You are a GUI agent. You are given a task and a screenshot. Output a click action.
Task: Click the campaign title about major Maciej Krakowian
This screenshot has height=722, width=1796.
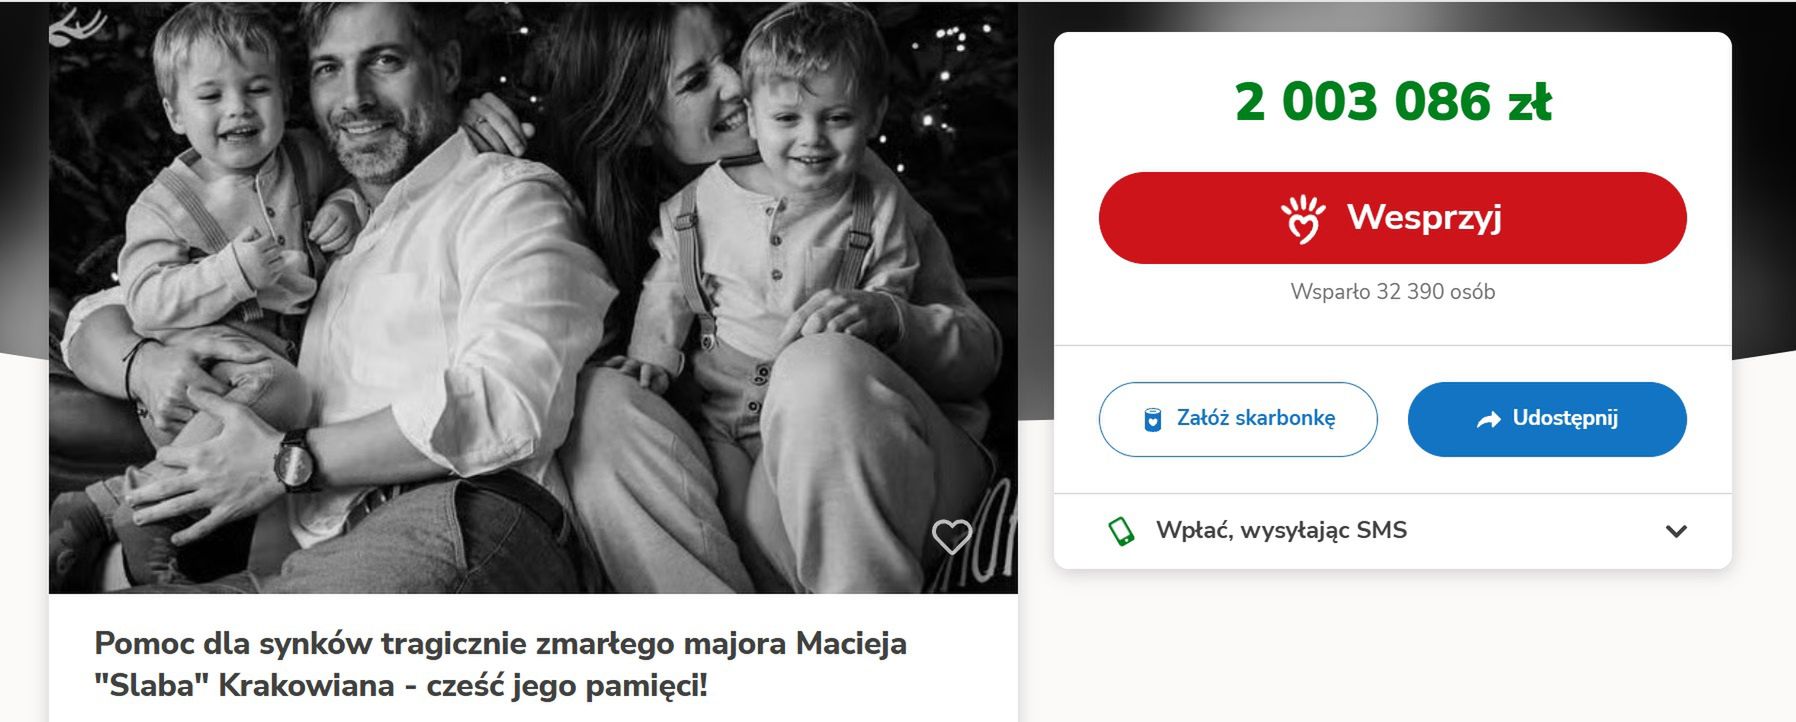(500, 664)
